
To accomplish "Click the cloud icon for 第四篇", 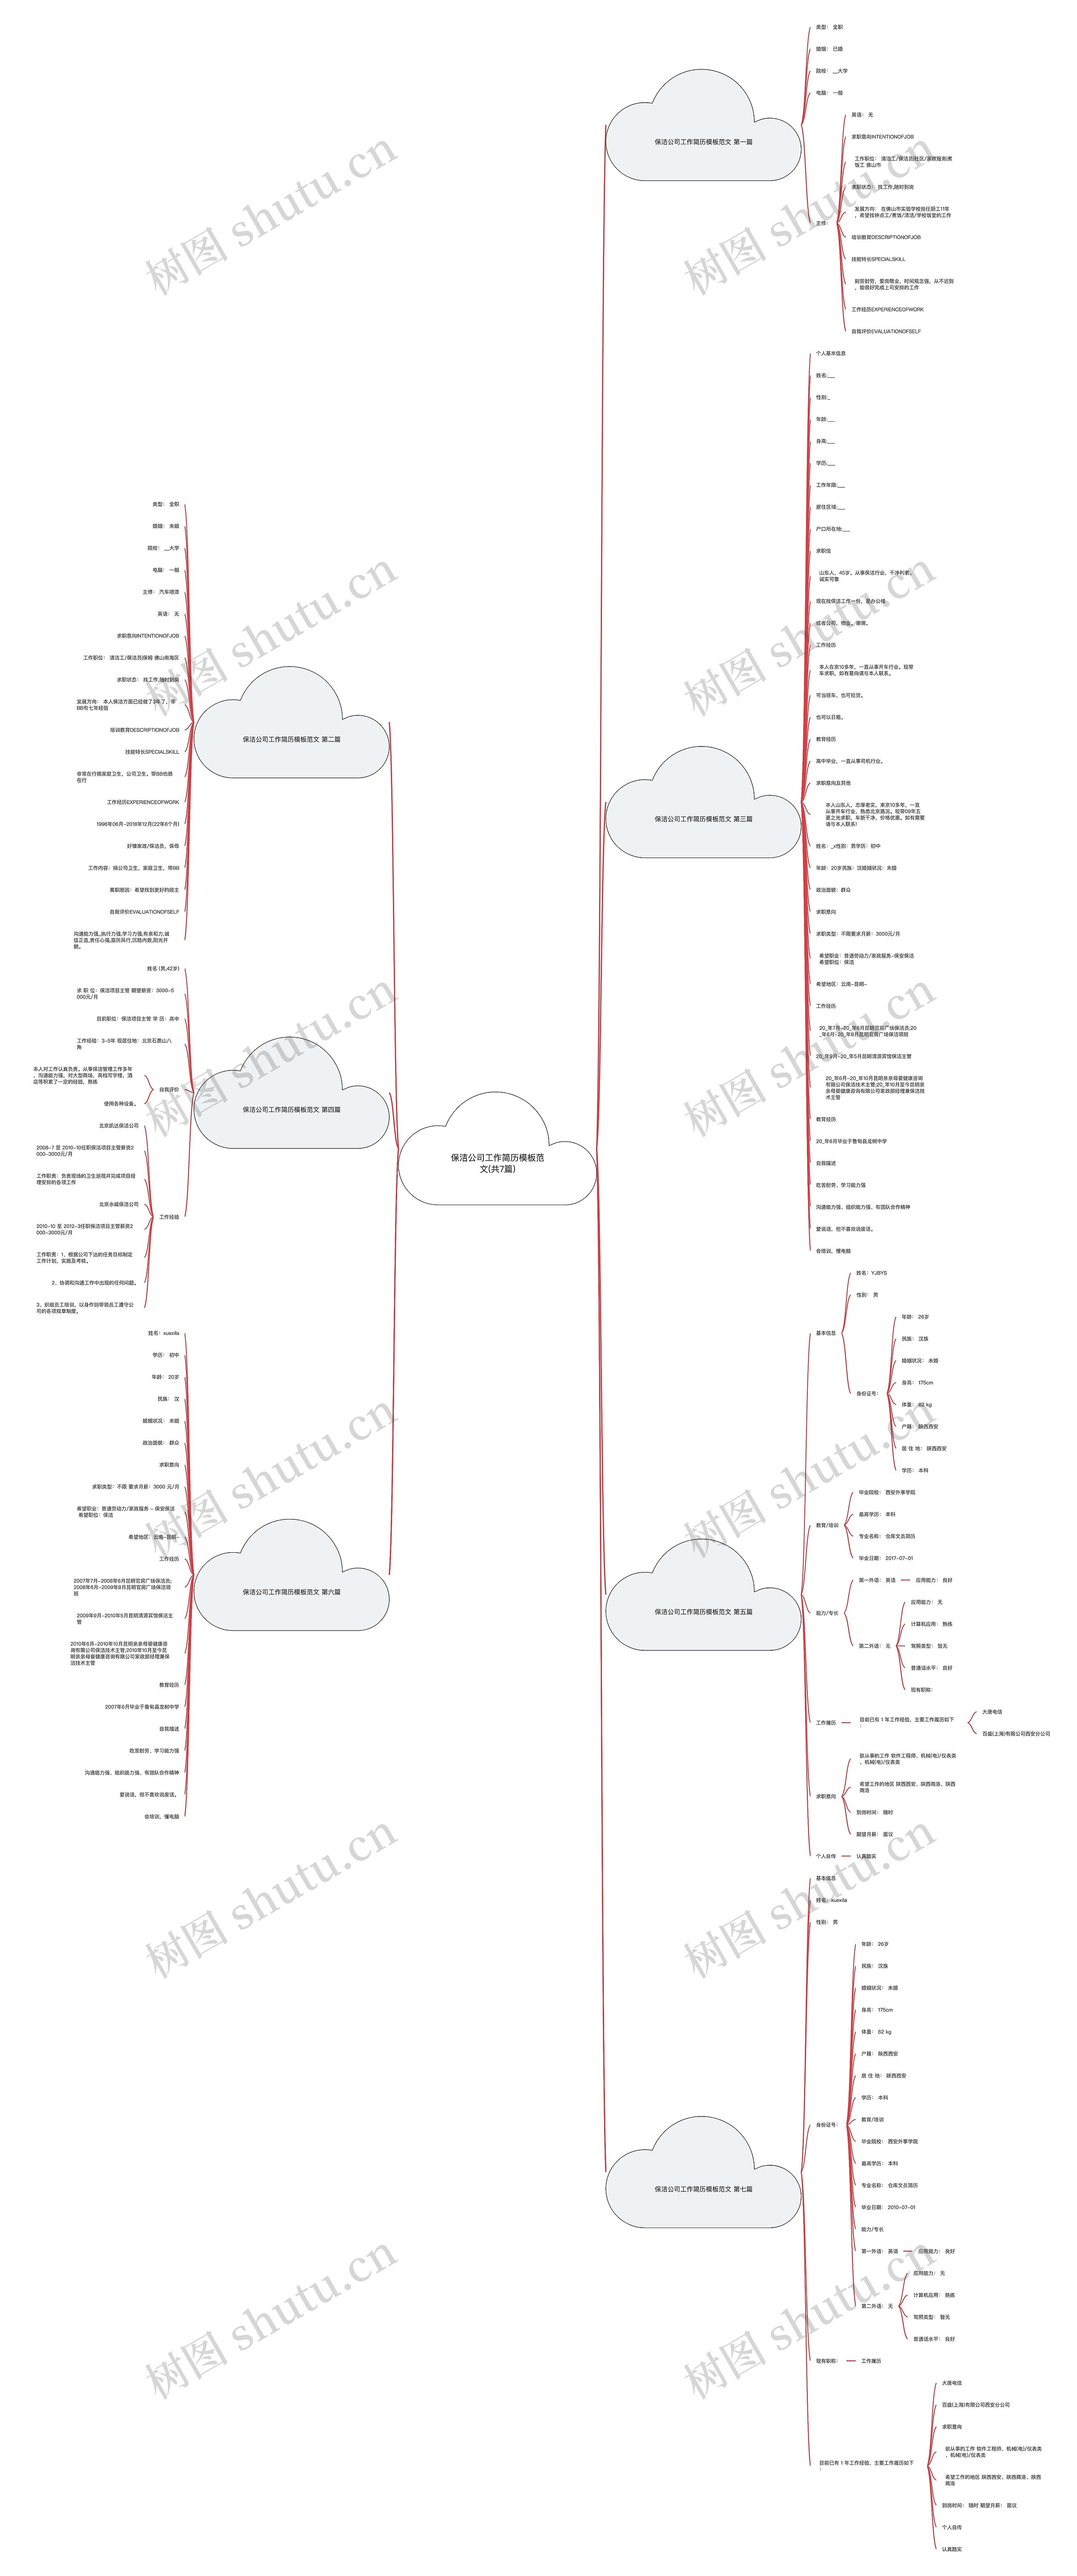I will pyautogui.click(x=328, y=1084).
